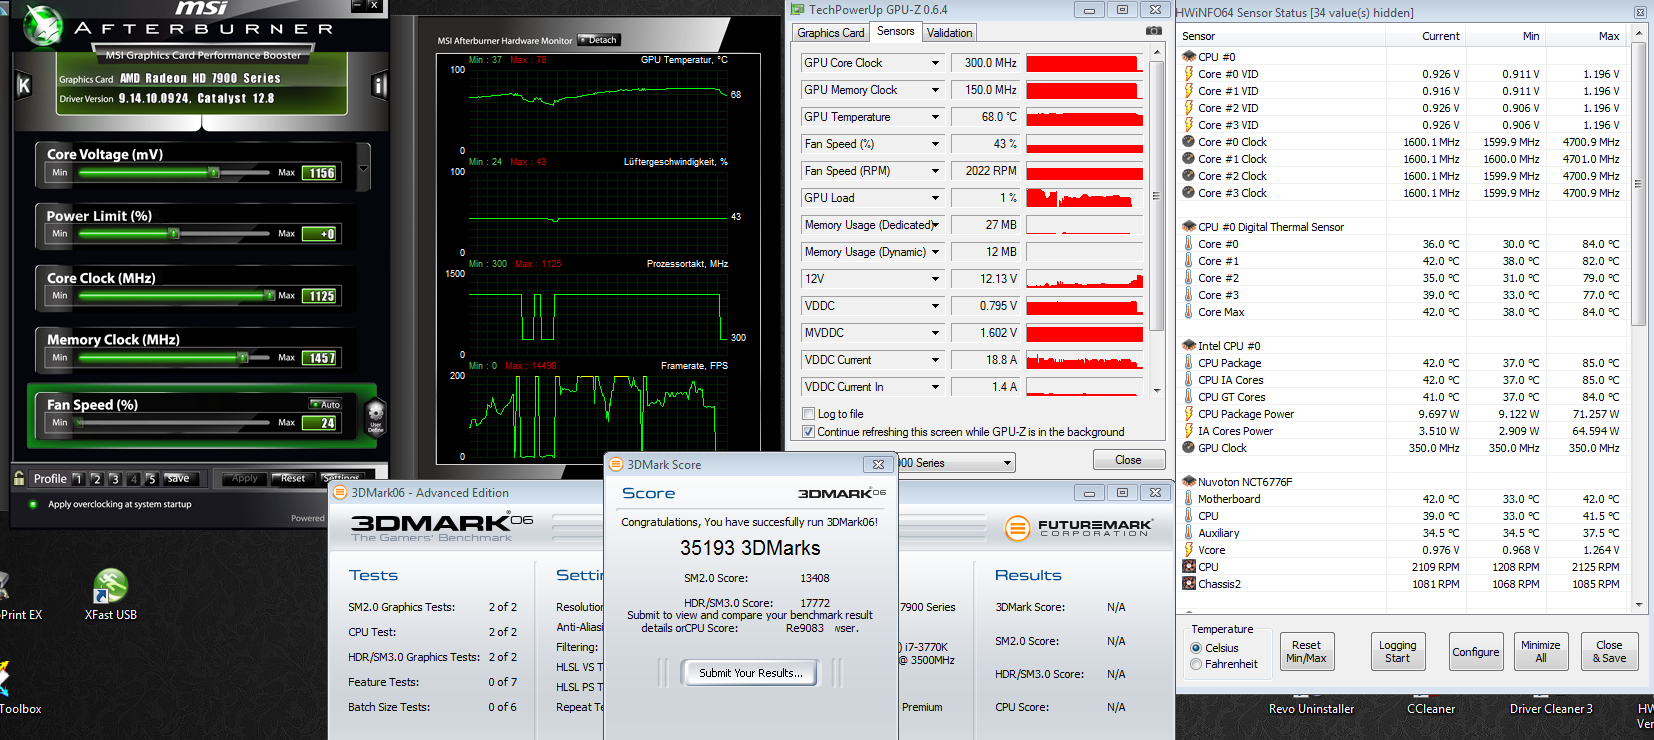Open the GPU Load sensor dropdown

(935, 198)
